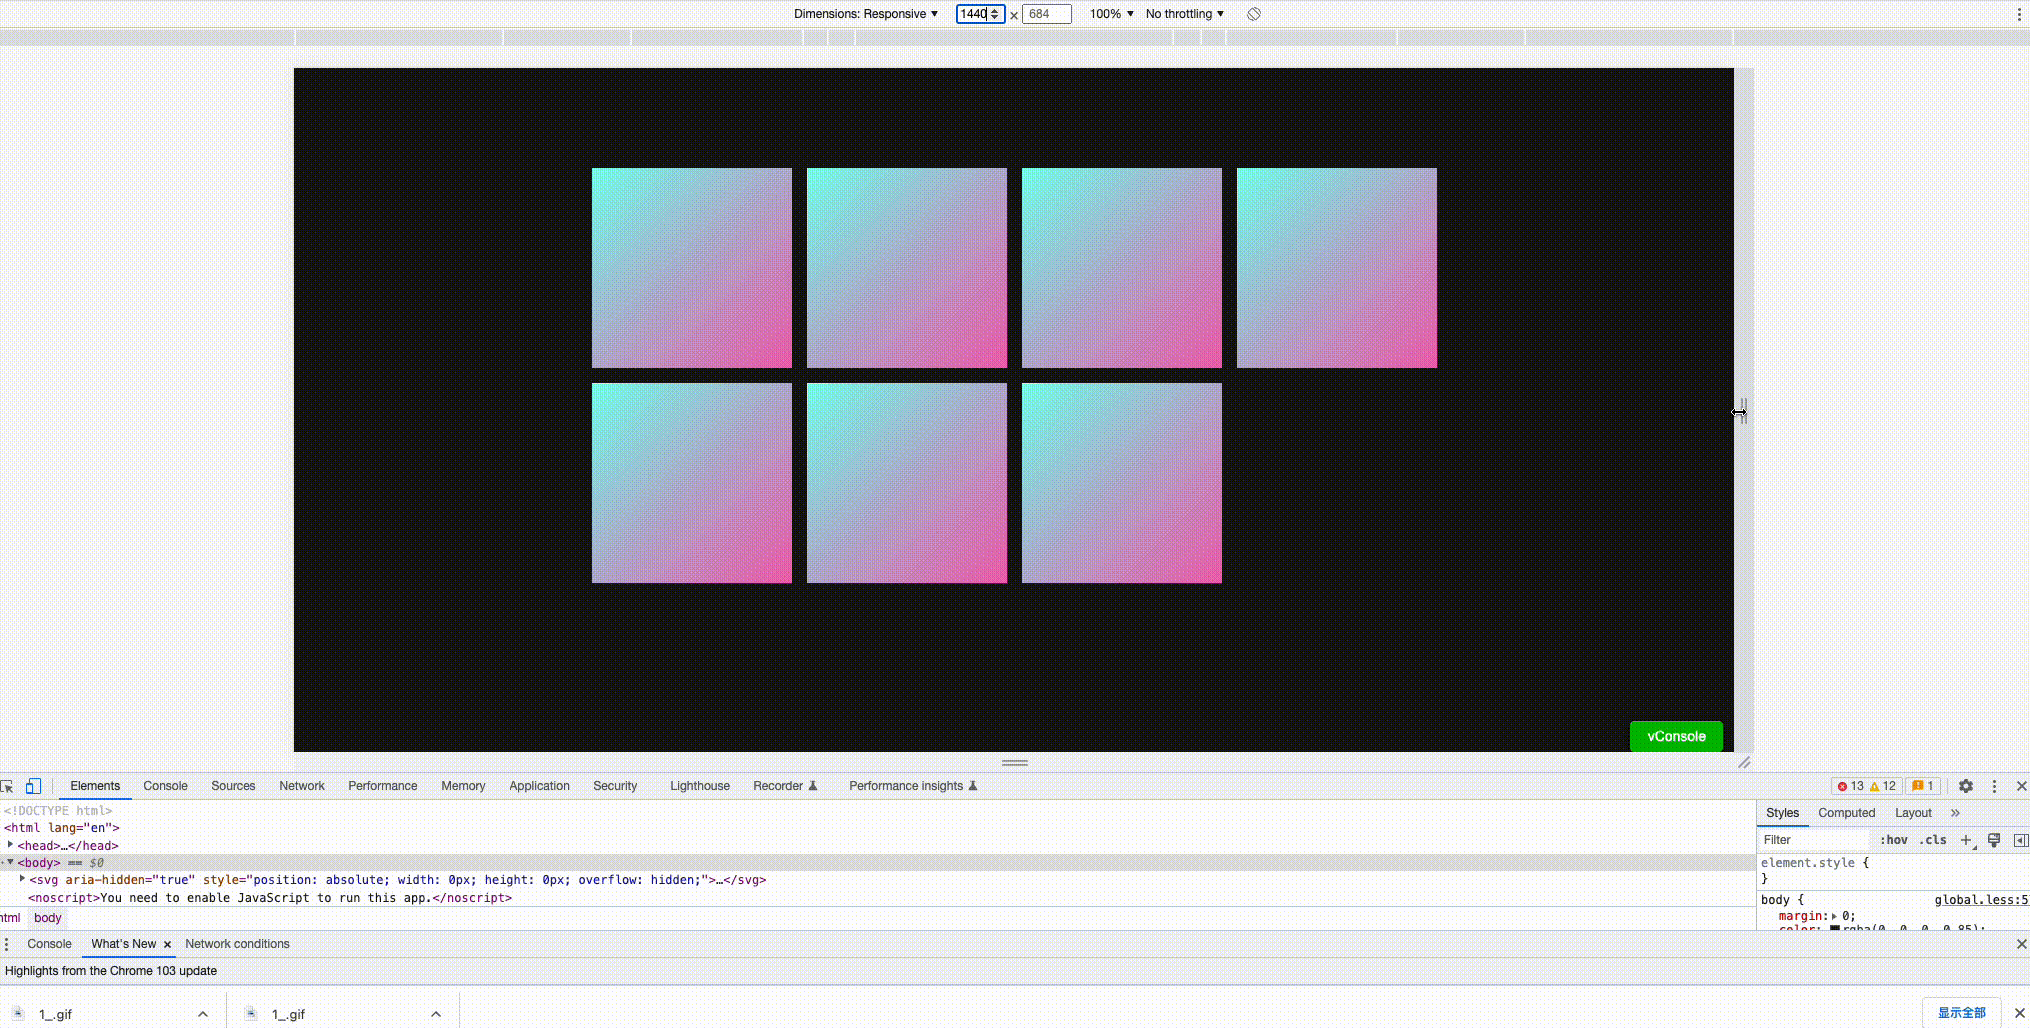This screenshot has height=1028, width=2030.
Task: Expand the margin shorthand property
Action: point(1834,916)
